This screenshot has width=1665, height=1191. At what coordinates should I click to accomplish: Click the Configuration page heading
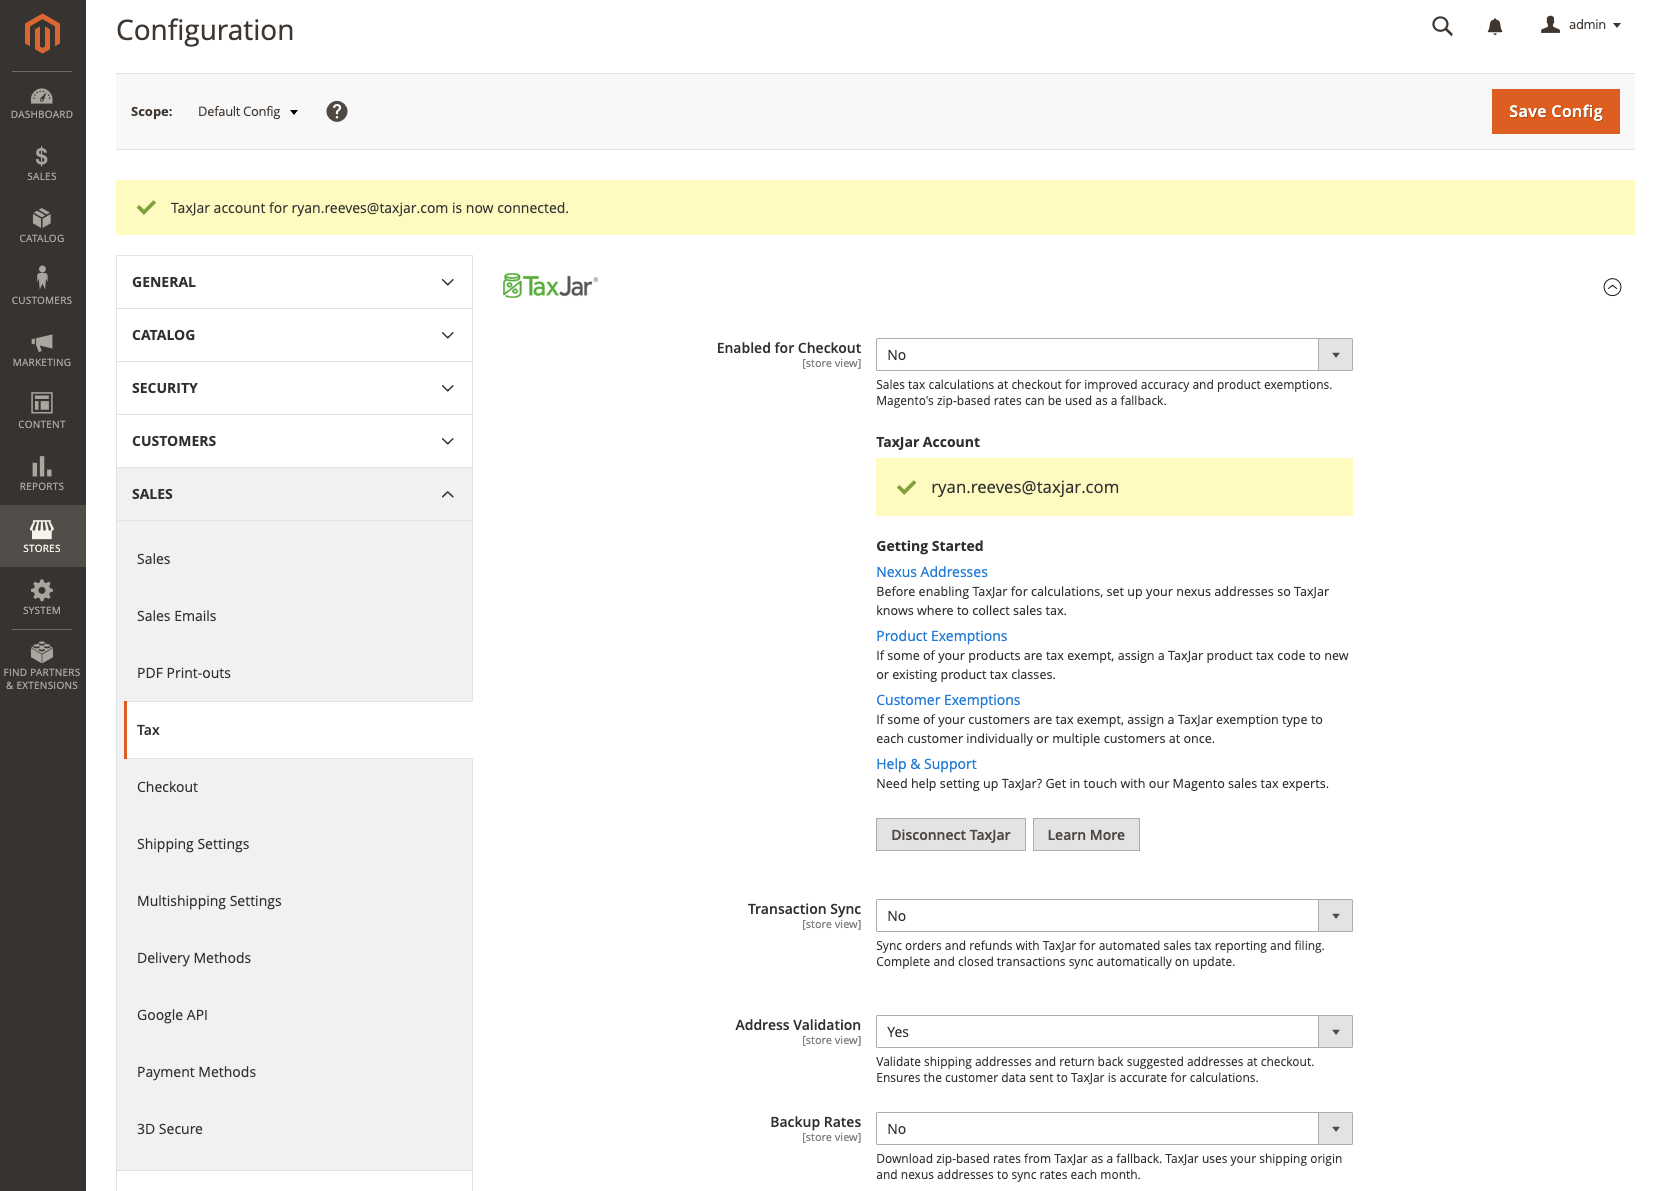tap(205, 30)
